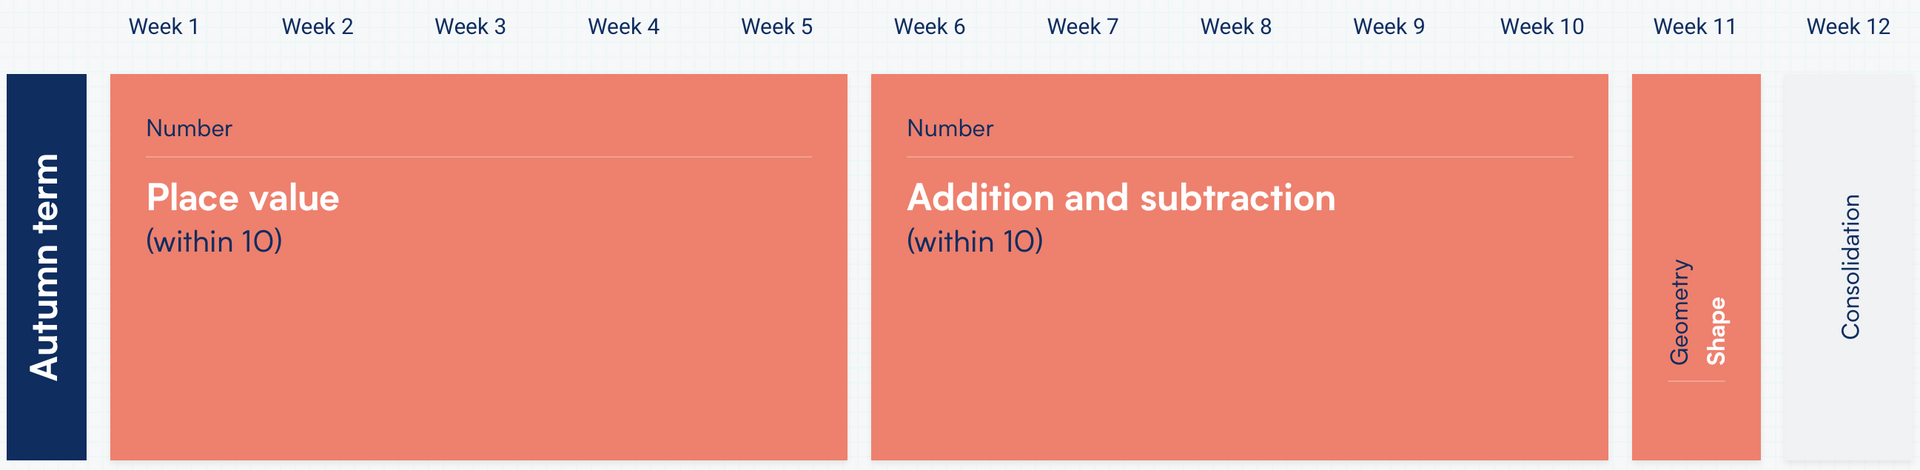Click the vertical Geometry text label
1920x470 pixels.
click(x=1680, y=312)
